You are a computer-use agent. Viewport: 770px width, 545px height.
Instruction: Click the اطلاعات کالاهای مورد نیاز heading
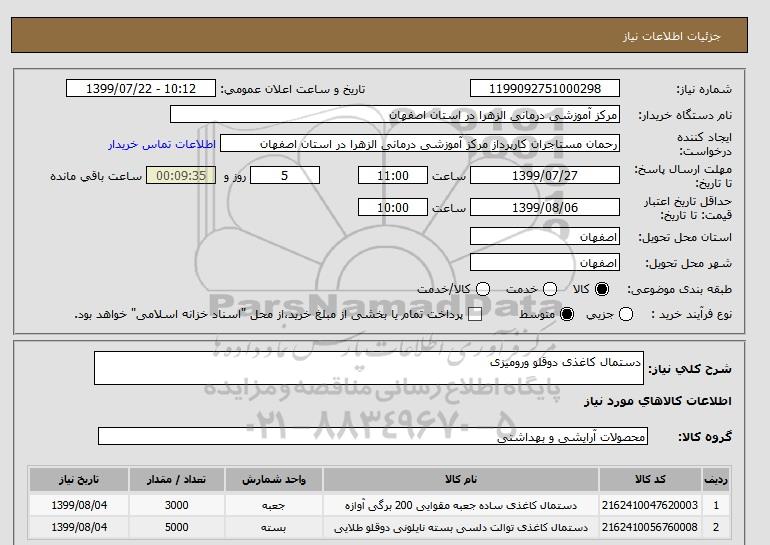click(658, 401)
